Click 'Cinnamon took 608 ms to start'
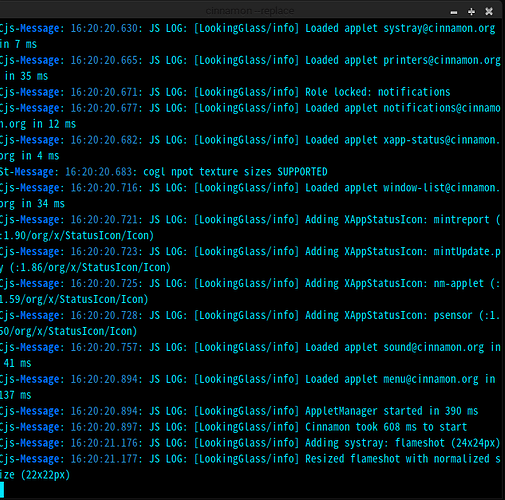 [x=386, y=427]
